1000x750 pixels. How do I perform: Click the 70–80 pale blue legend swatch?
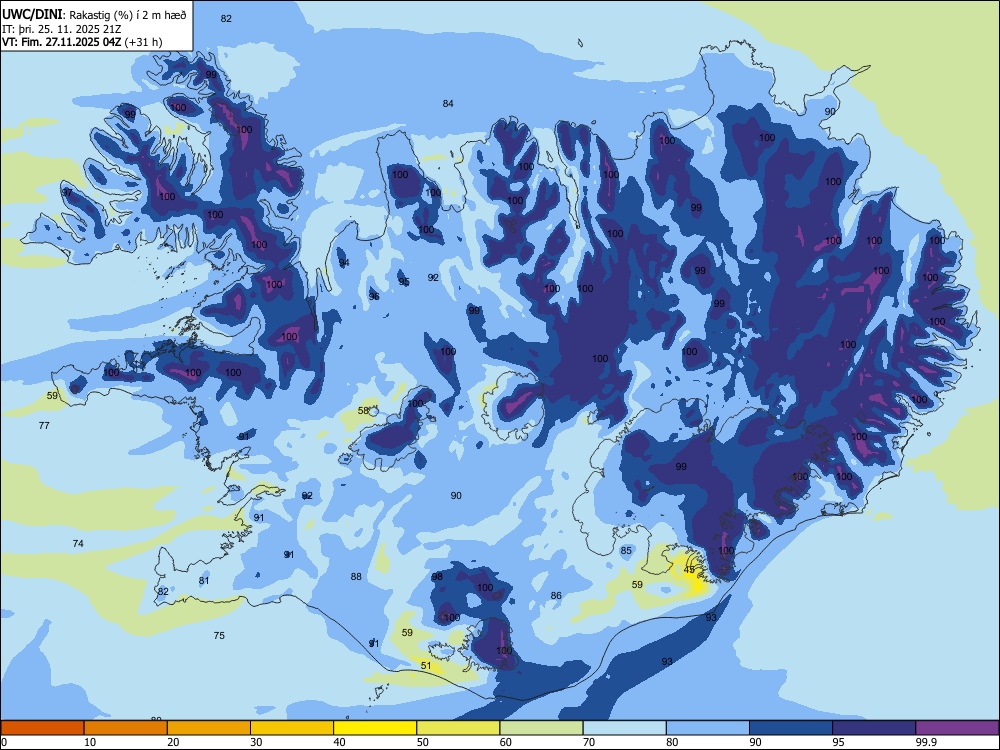[624, 728]
